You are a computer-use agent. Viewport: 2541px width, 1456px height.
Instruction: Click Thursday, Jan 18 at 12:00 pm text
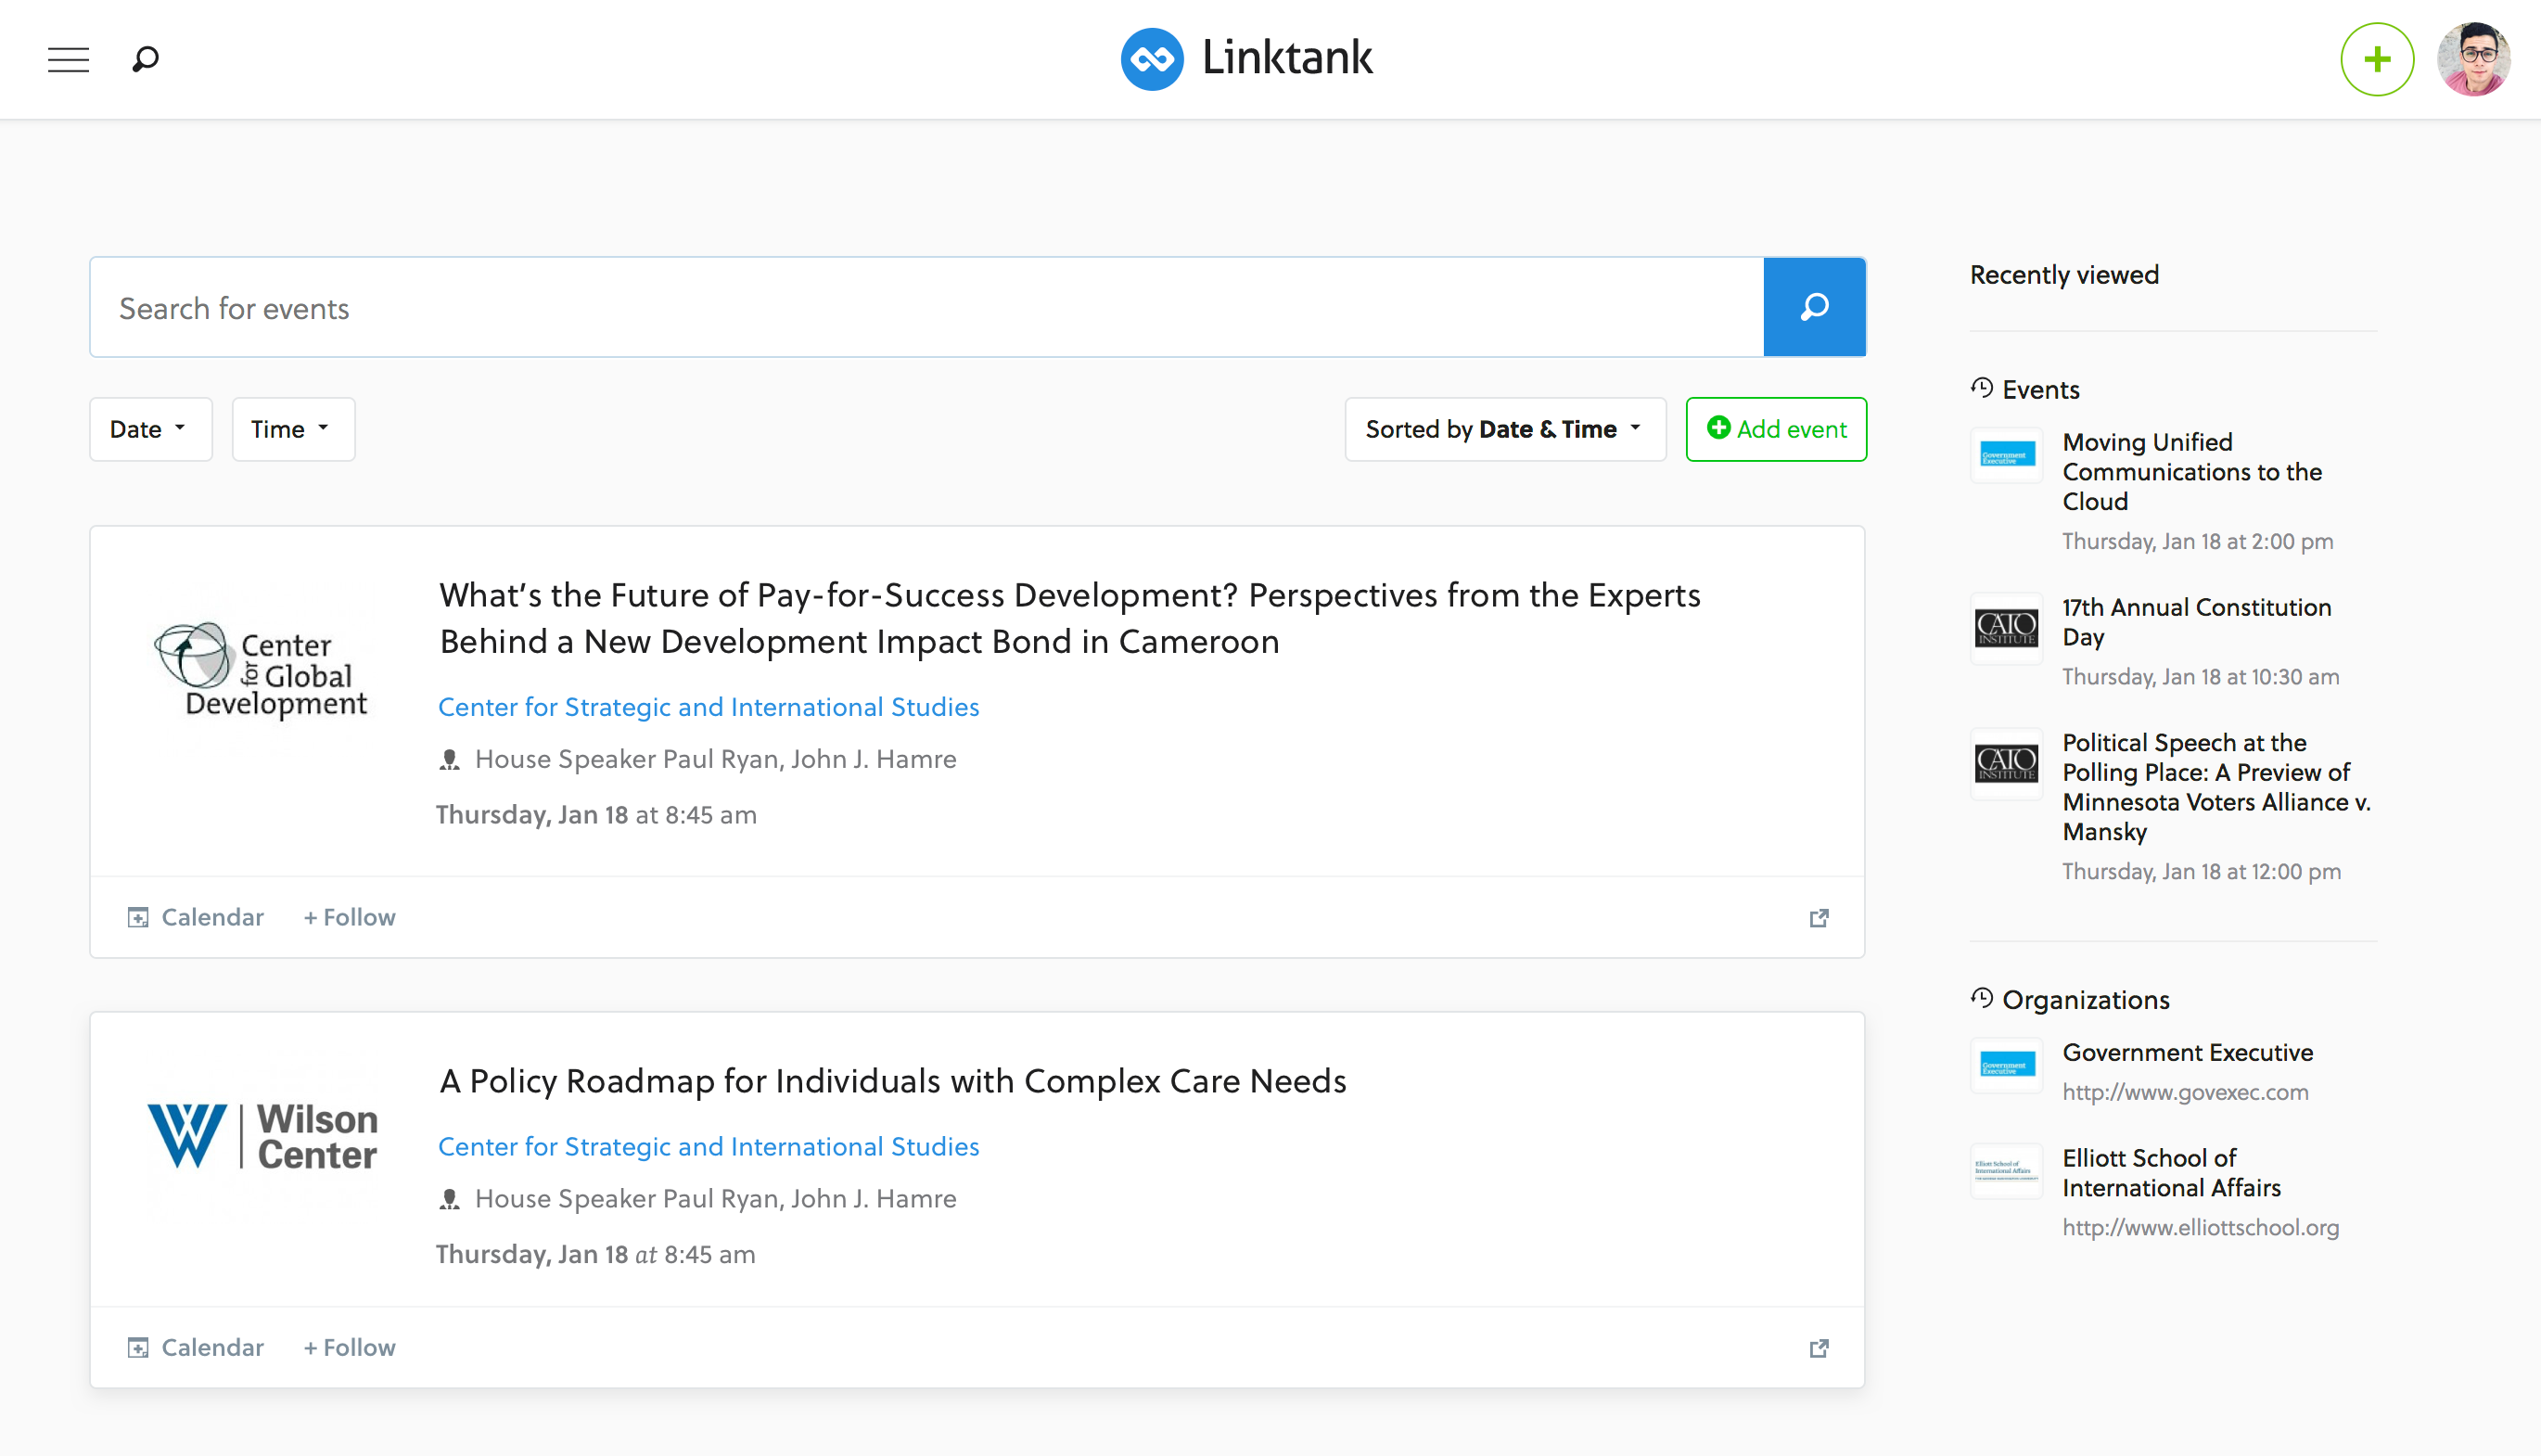(2201, 871)
